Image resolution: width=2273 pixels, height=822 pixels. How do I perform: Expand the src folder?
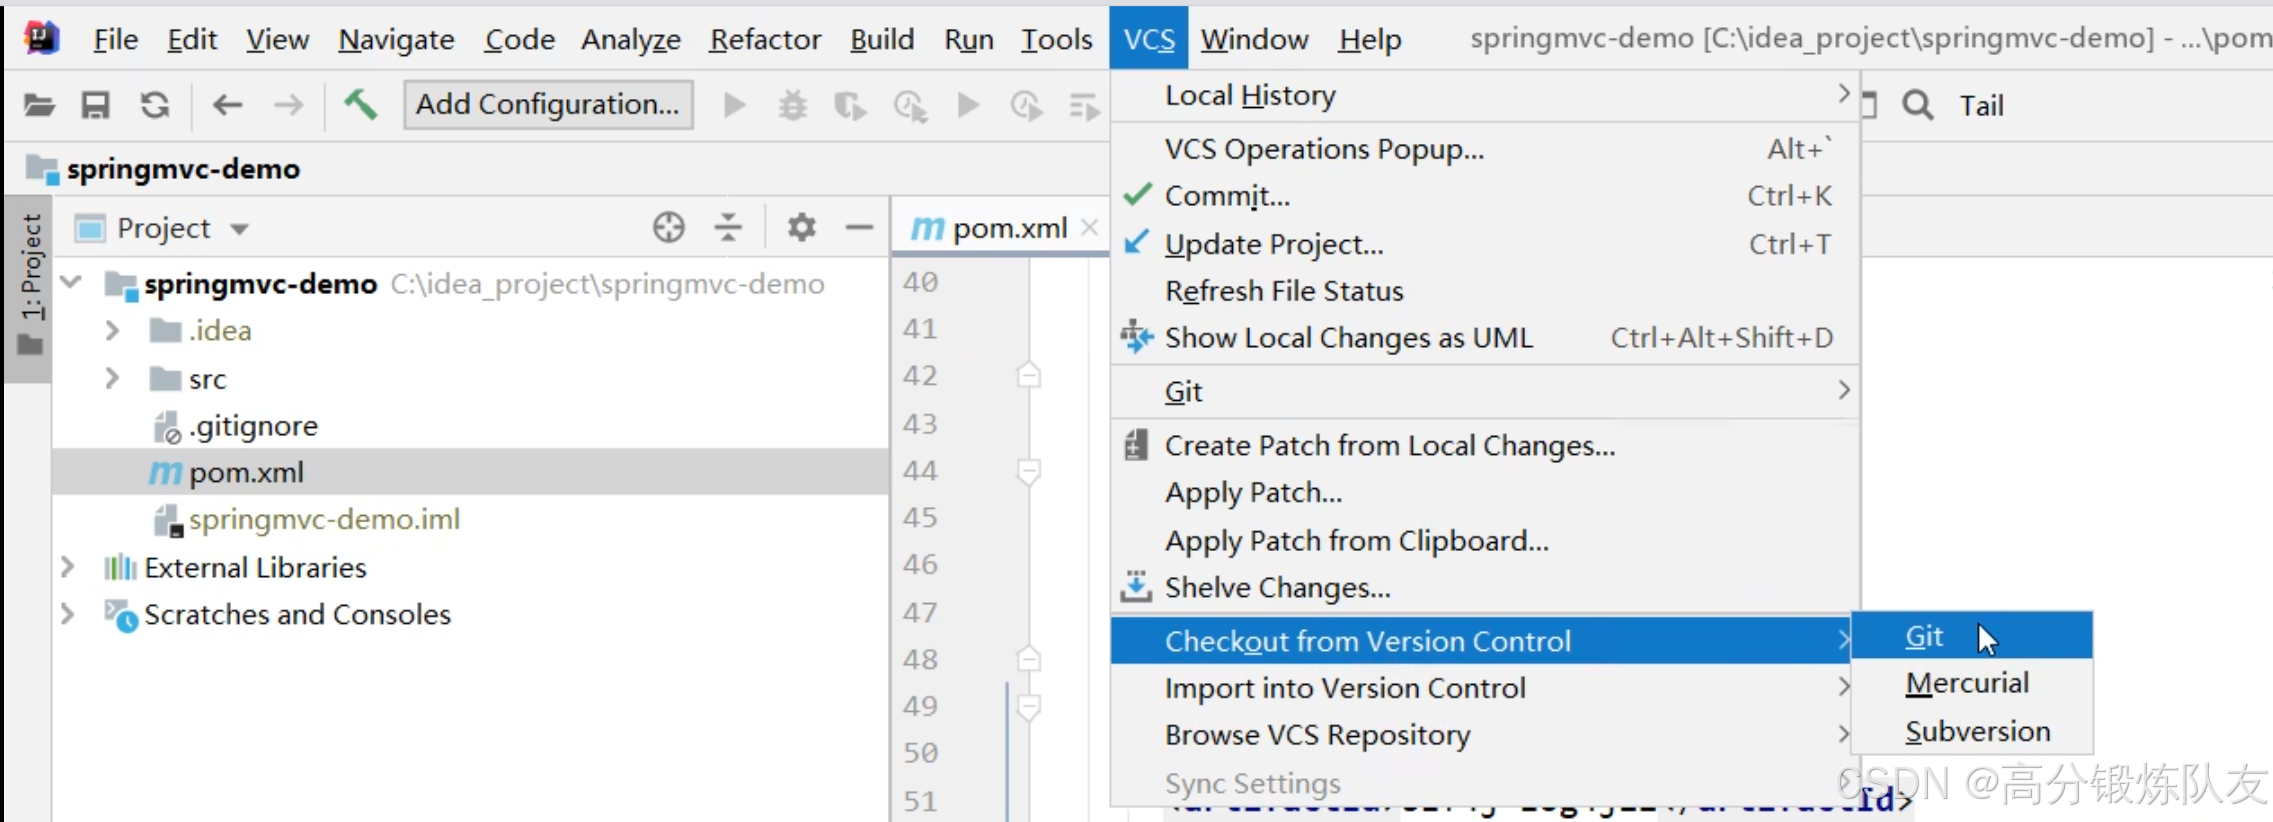112,379
